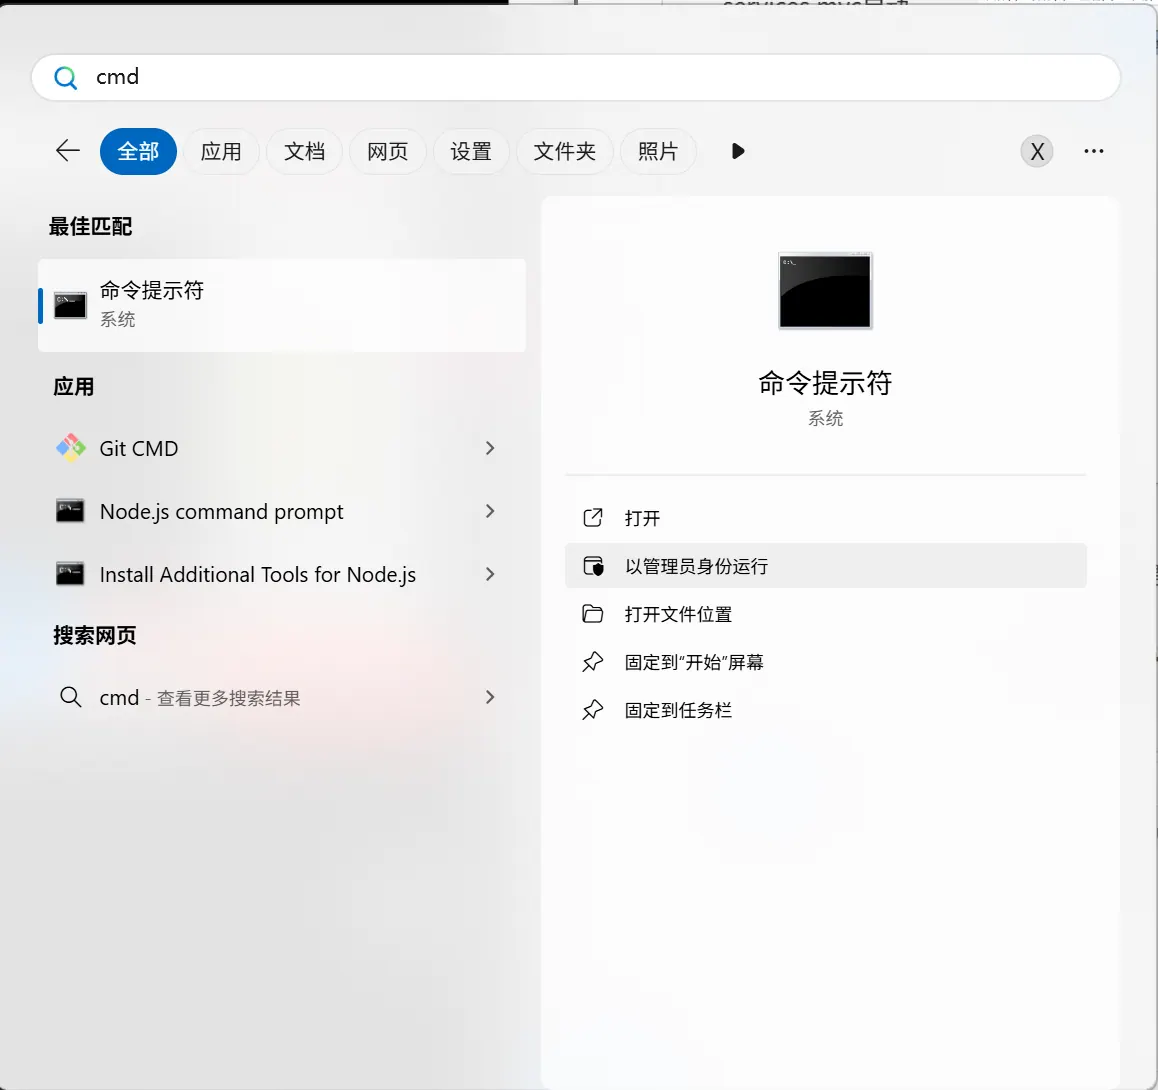Expand Install Additional Tools for Node.js chevron
This screenshot has height=1090, width=1158.
[490, 574]
